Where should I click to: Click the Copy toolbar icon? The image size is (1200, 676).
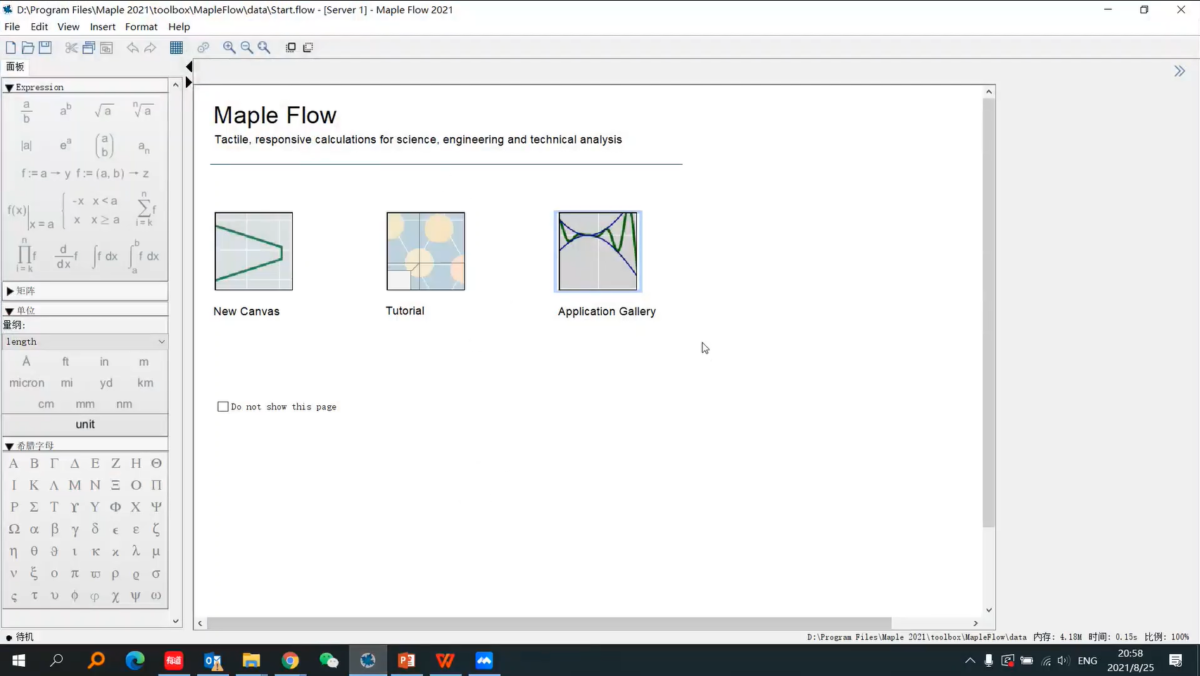[x=88, y=47]
